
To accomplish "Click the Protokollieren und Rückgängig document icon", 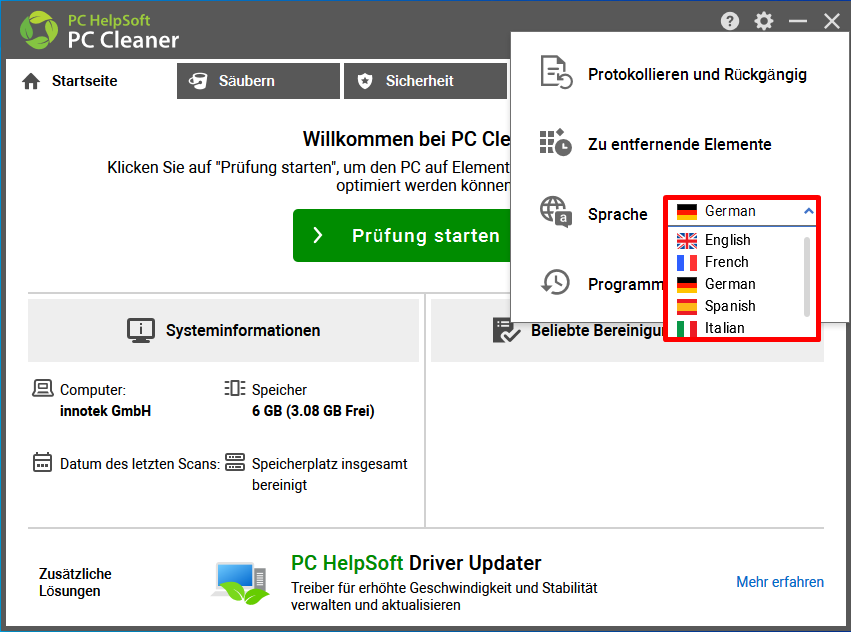I will pos(556,72).
